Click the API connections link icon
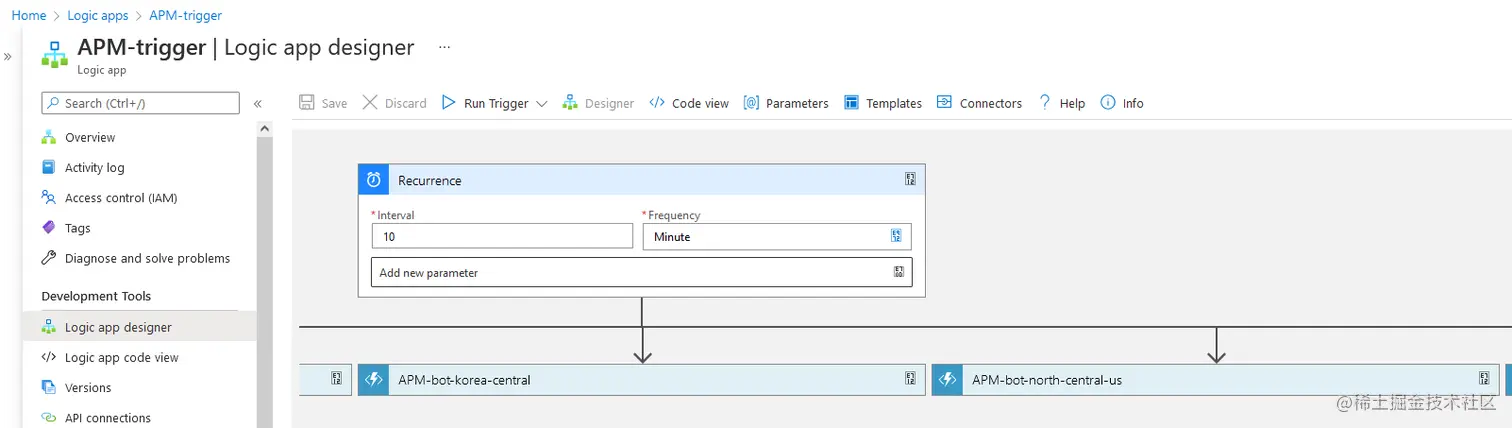The image size is (1512, 428). 48,417
